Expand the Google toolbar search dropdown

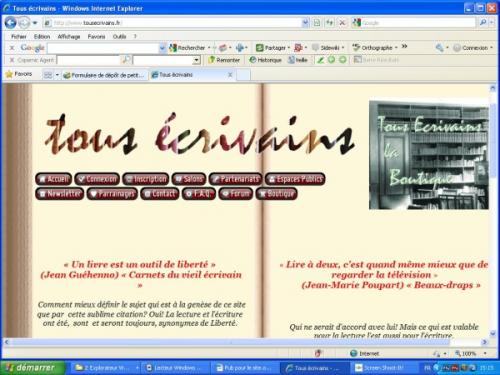[162, 48]
